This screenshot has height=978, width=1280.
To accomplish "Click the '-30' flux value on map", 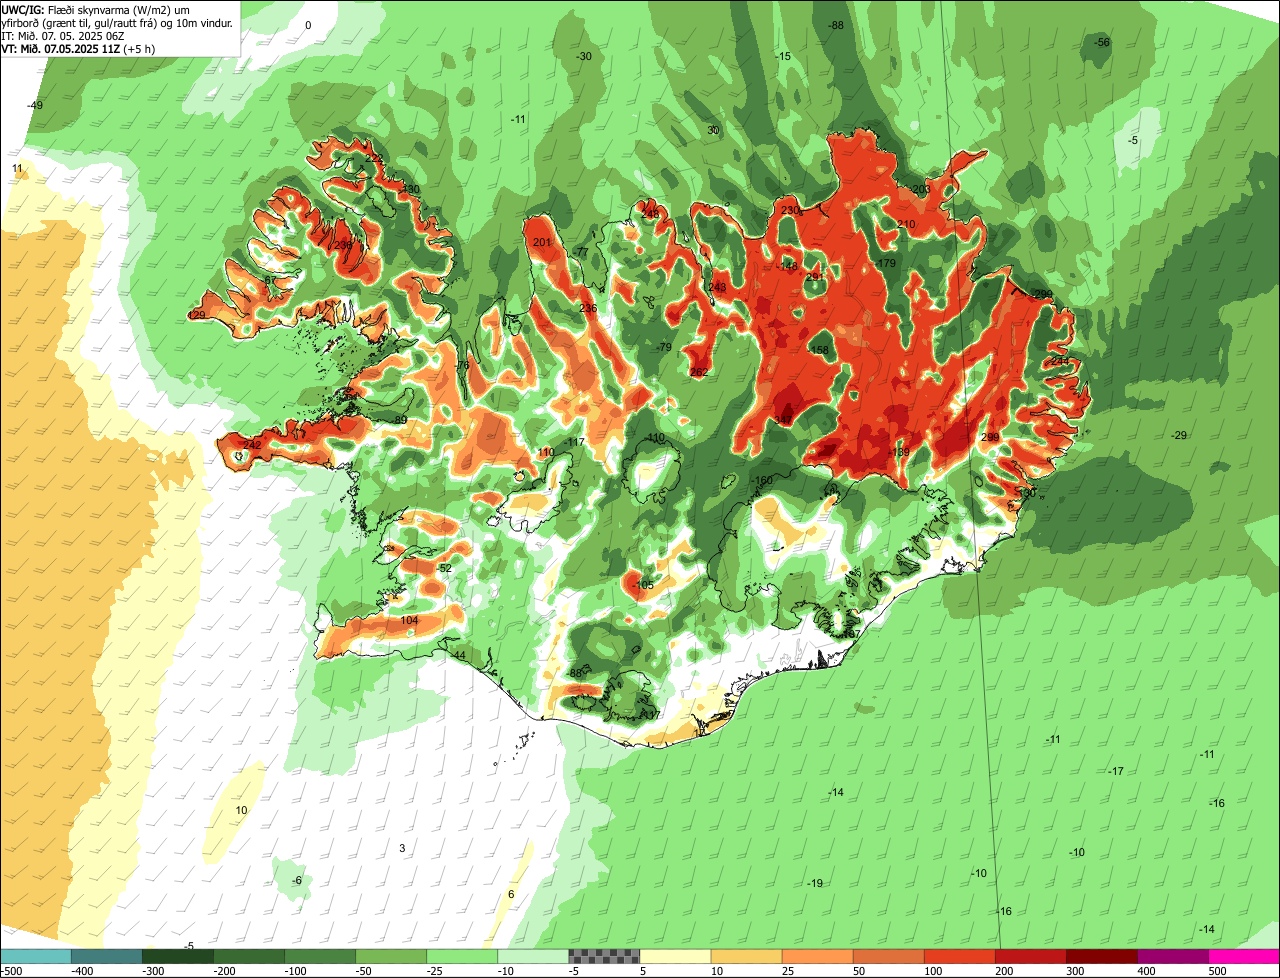I will tap(584, 56).
